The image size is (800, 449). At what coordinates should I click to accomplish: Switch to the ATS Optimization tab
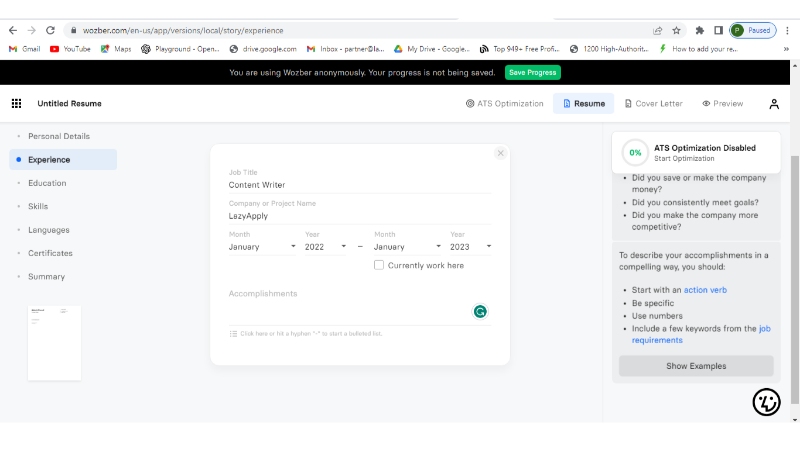[505, 103]
